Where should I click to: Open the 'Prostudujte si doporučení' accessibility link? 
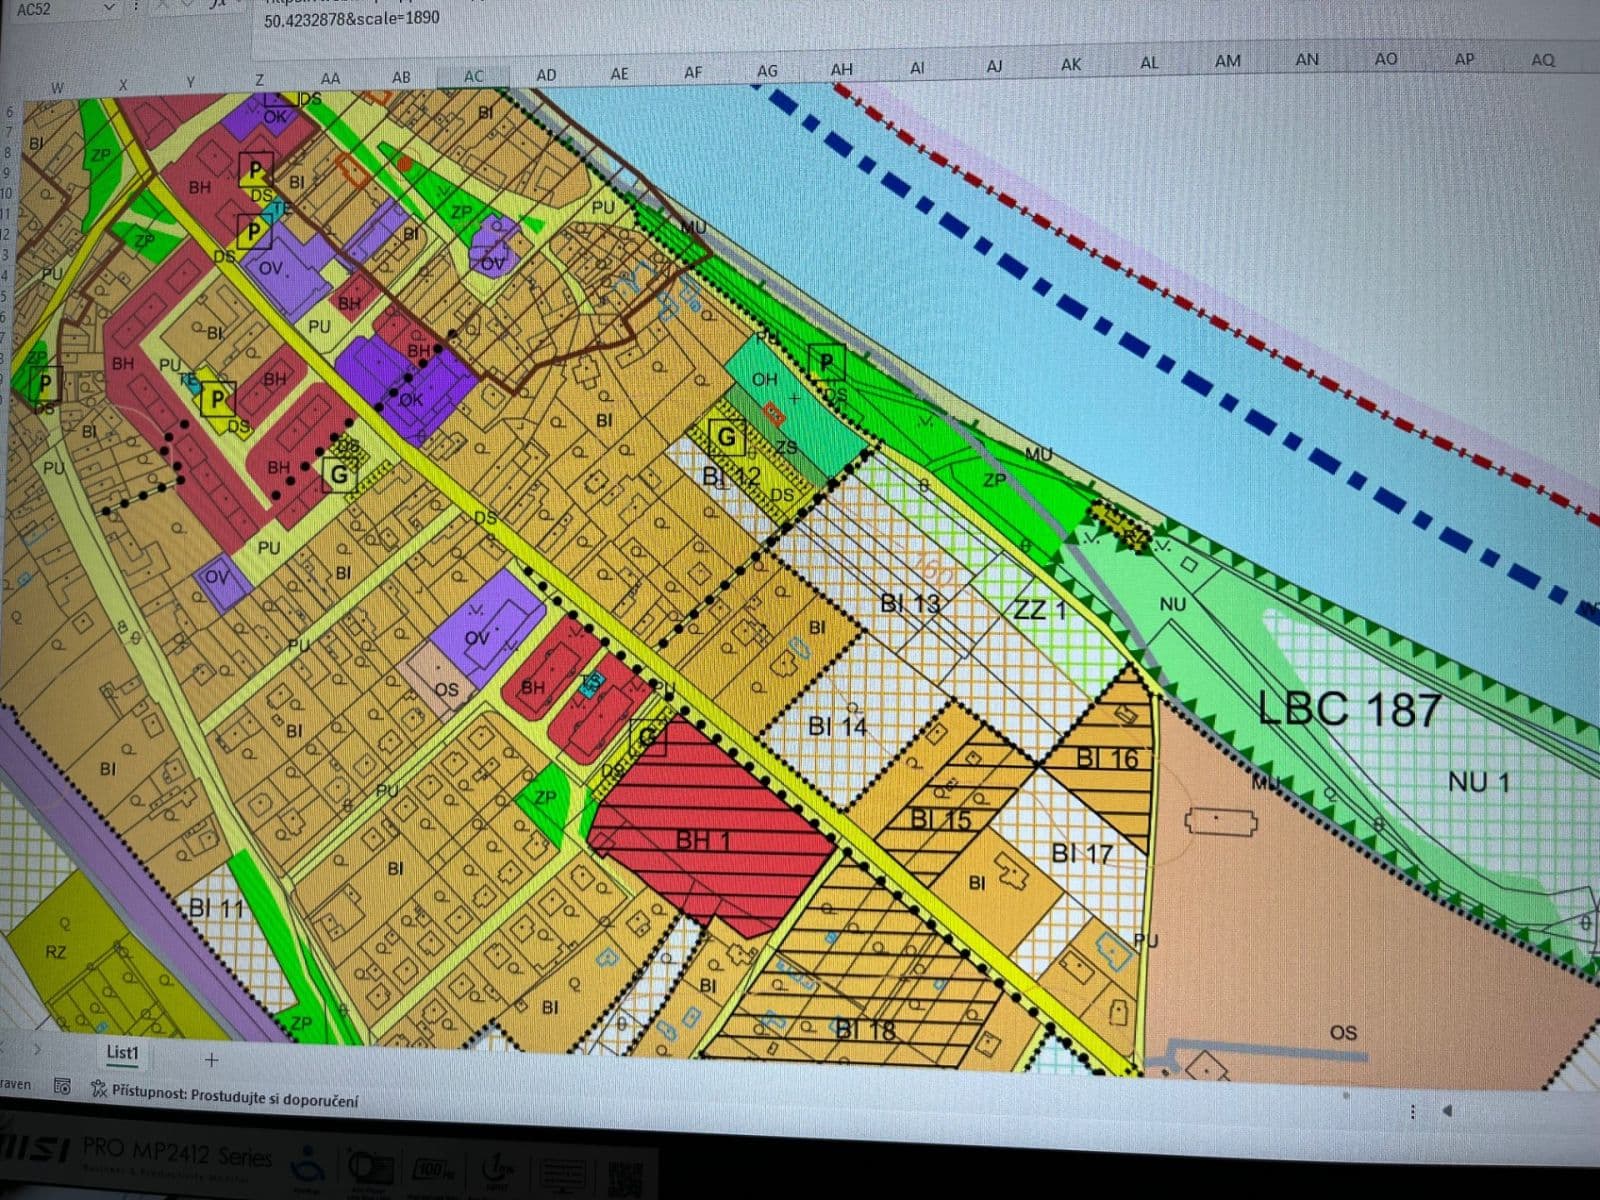click(240, 1095)
